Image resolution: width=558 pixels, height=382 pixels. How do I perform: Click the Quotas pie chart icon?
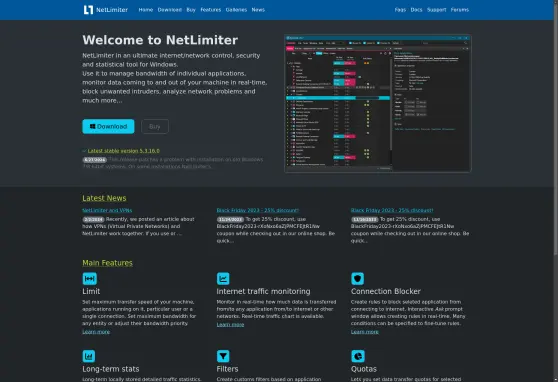click(358, 356)
